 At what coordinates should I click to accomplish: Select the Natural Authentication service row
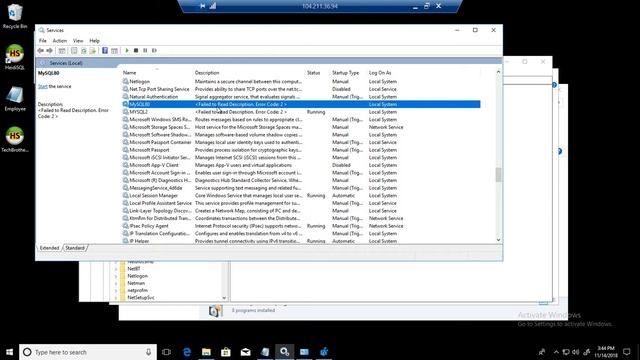pyautogui.click(x=301, y=97)
